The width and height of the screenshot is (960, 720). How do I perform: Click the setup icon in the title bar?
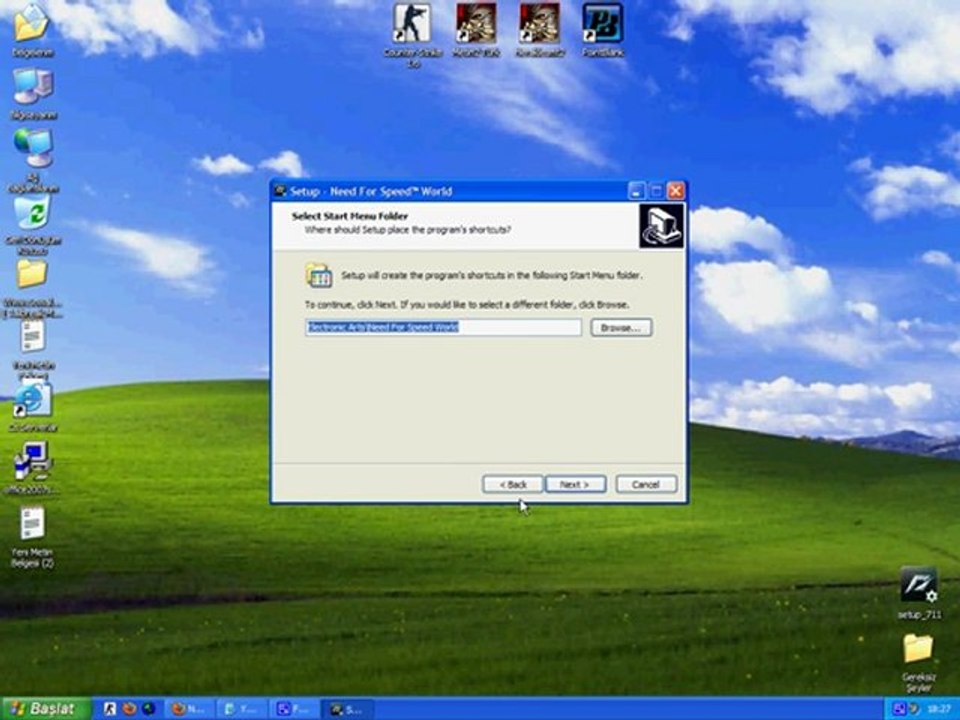280,191
